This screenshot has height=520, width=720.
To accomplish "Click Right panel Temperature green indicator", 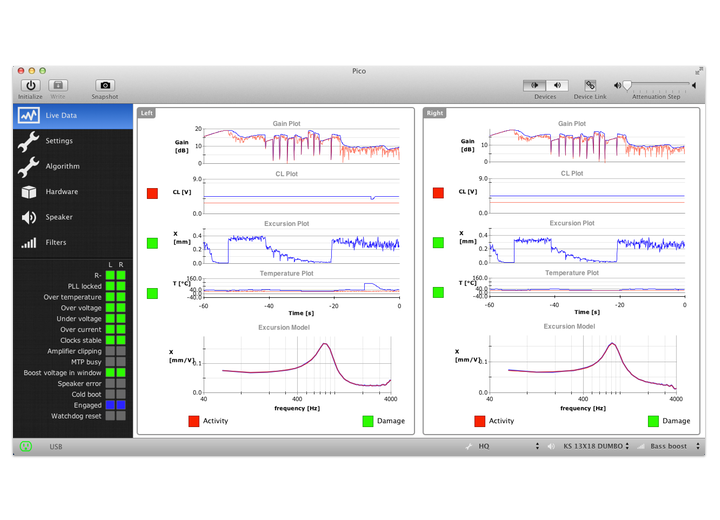I will click(x=439, y=292).
